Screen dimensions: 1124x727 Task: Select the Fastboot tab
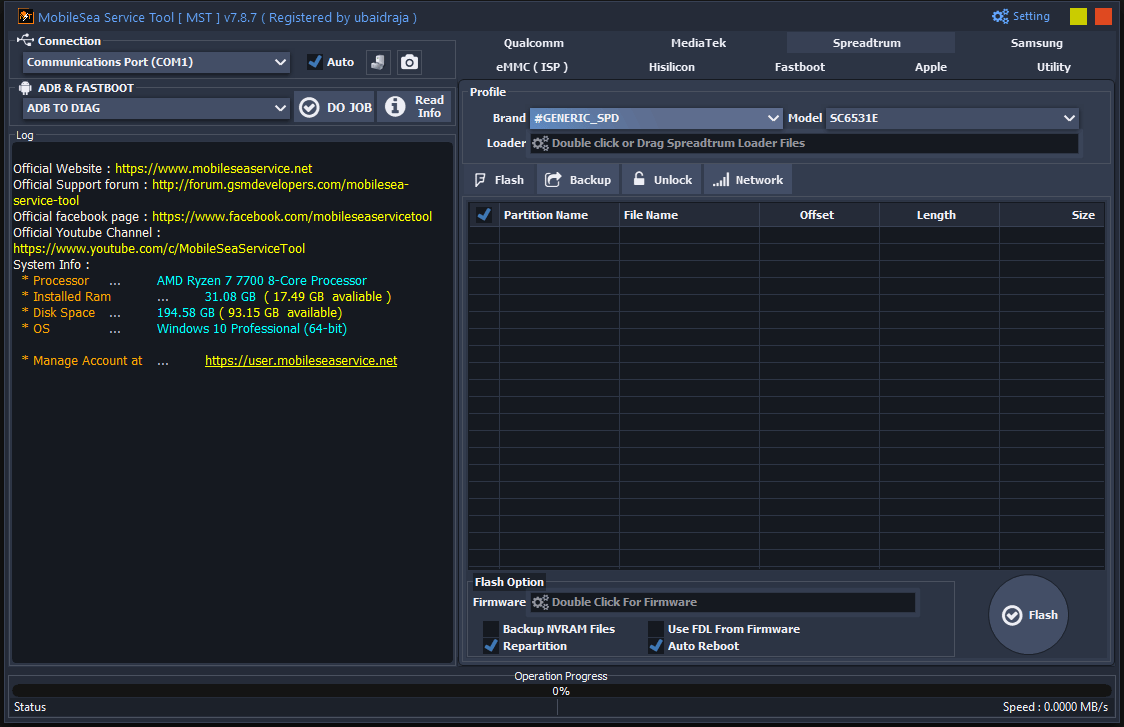(x=799, y=67)
